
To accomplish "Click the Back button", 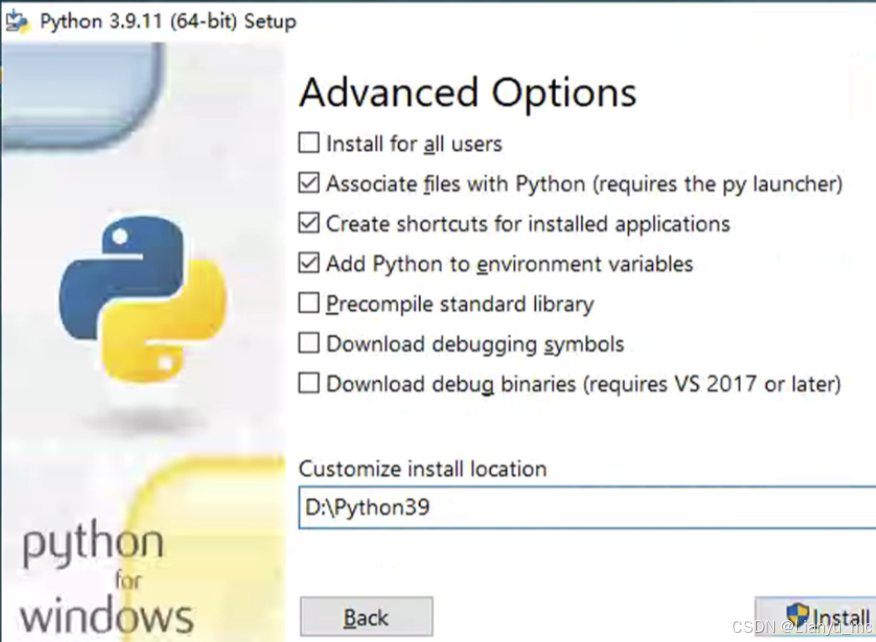I will [366, 617].
